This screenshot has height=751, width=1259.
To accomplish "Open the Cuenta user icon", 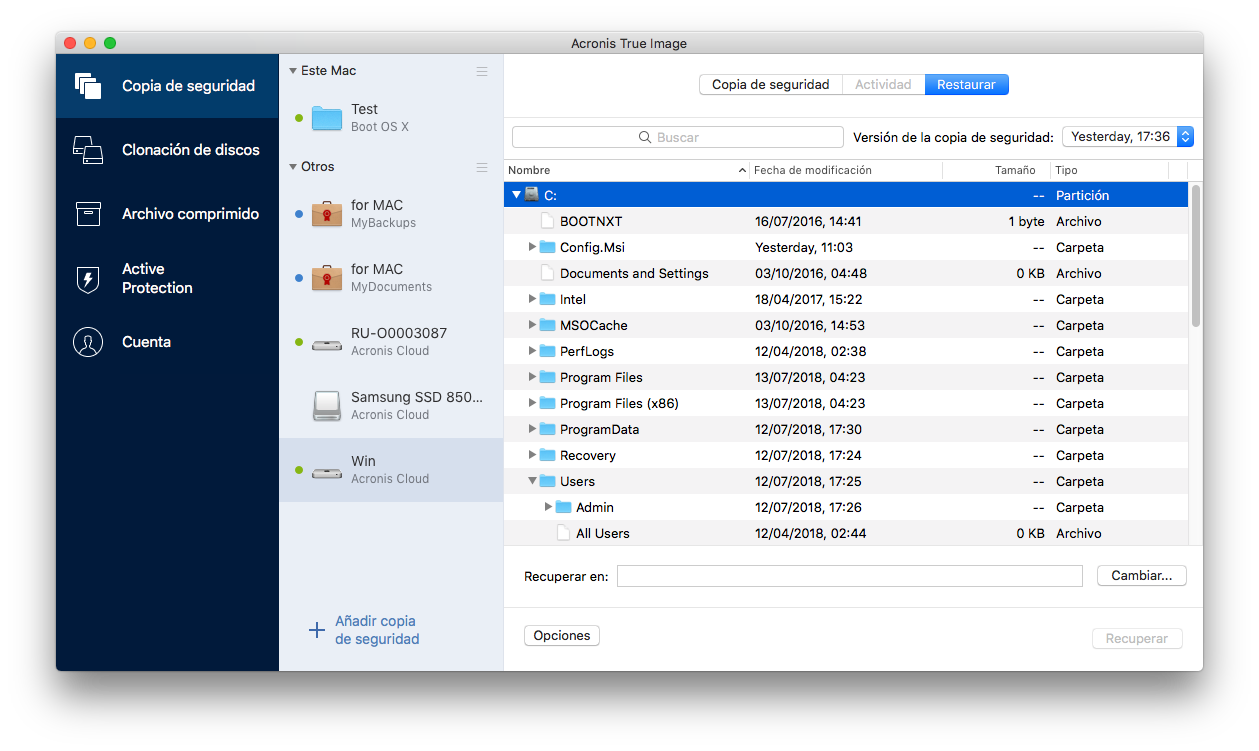I will (88, 342).
